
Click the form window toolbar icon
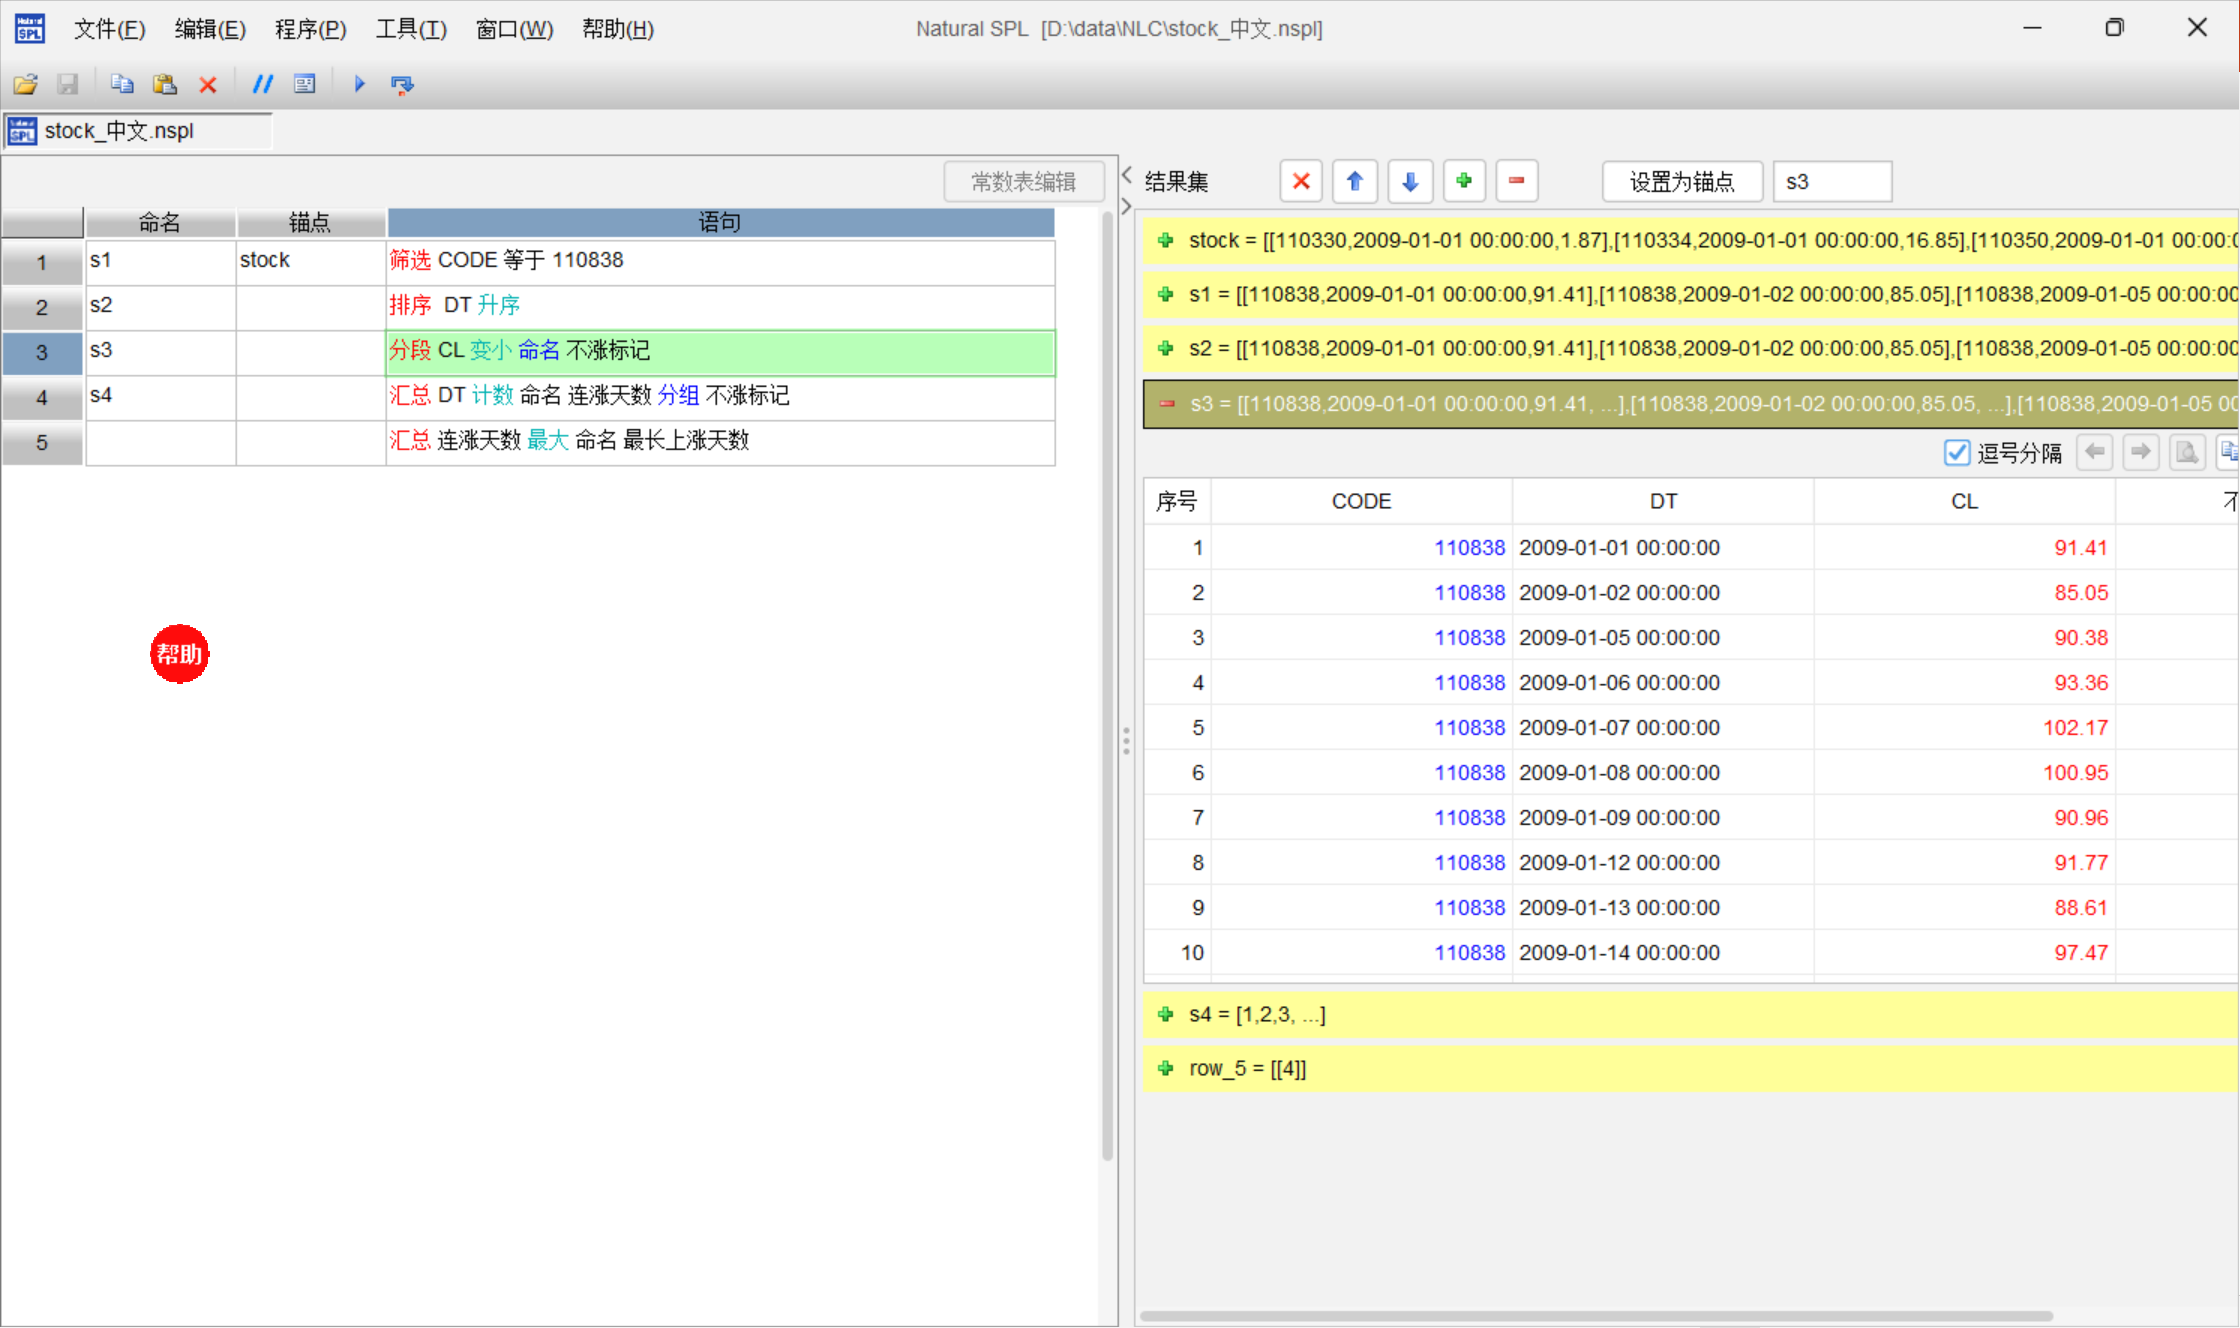[305, 84]
